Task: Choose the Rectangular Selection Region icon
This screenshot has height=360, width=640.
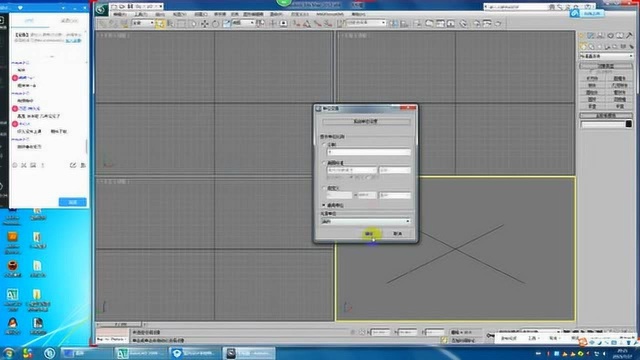Action: 181,24
